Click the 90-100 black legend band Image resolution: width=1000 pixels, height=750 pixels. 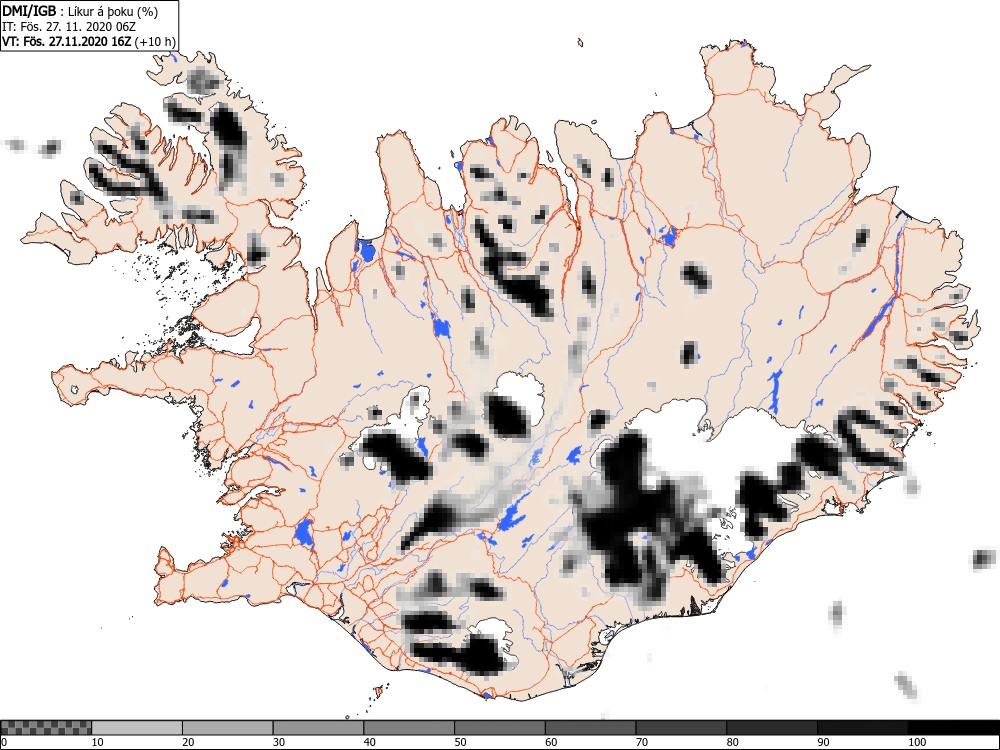[862, 728]
